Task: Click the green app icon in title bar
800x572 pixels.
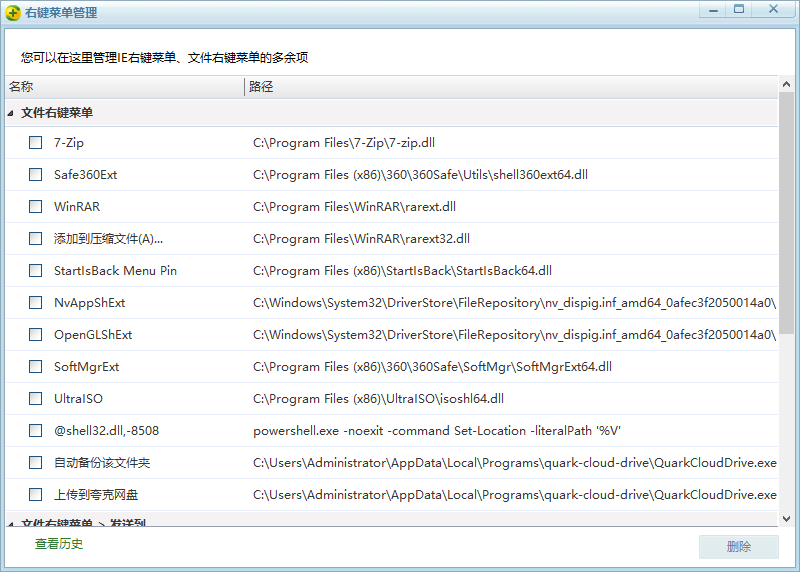Action: point(13,13)
